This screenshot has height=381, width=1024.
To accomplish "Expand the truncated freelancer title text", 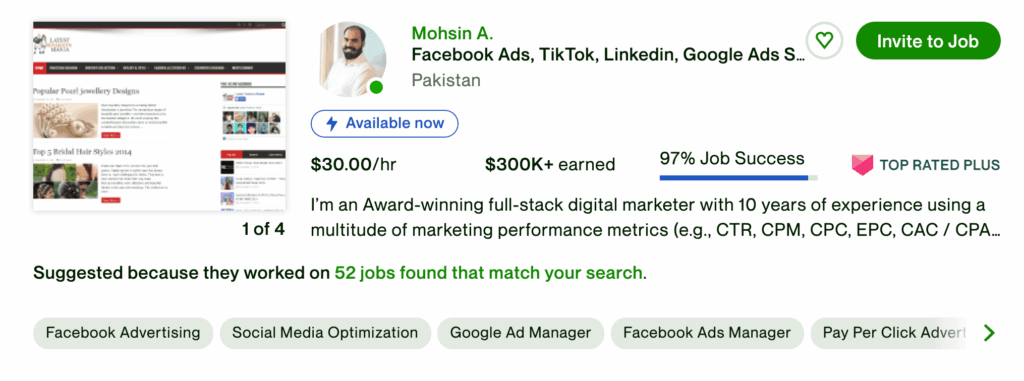I will (x=608, y=56).
